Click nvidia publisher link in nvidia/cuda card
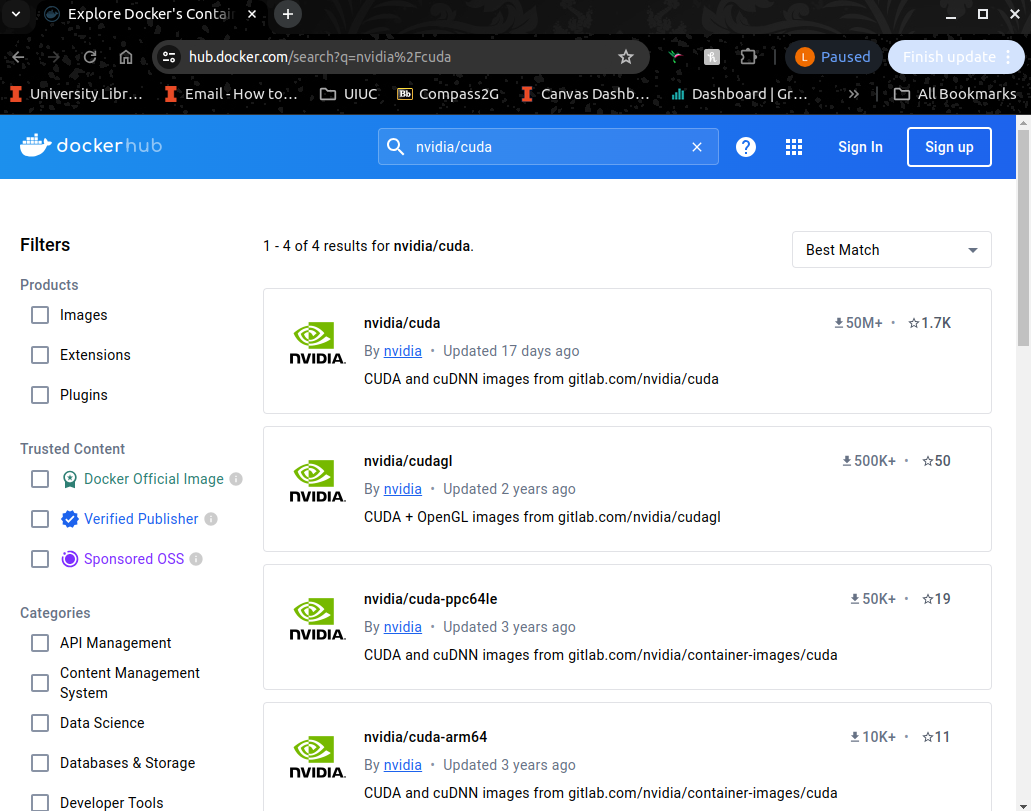 (x=402, y=351)
